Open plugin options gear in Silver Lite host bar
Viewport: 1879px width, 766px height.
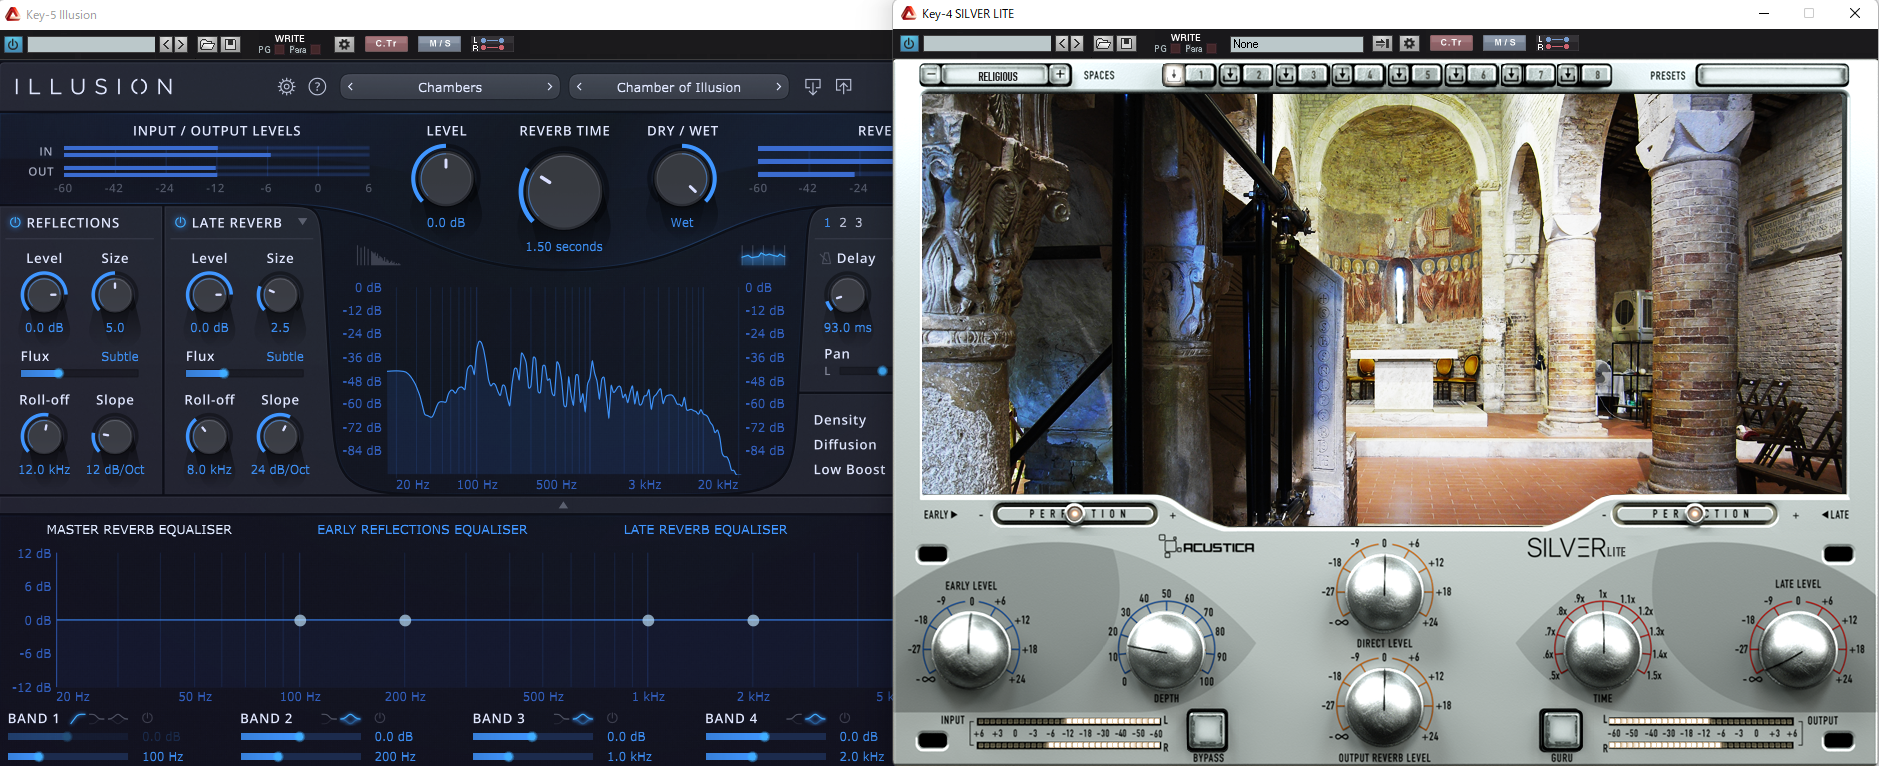click(1410, 43)
